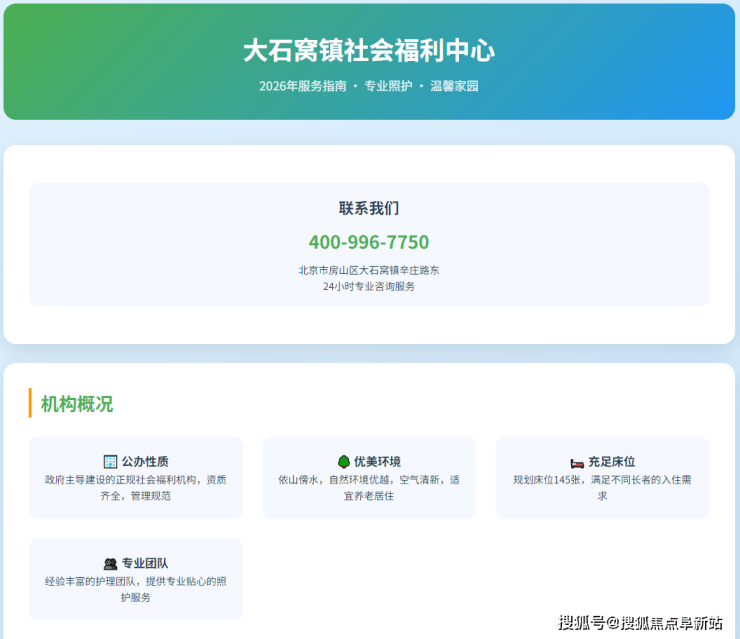Viewport: 740px width, 639px height.
Task: Click the page title 大石窝镇社会福利中心
Action: click(369, 51)
